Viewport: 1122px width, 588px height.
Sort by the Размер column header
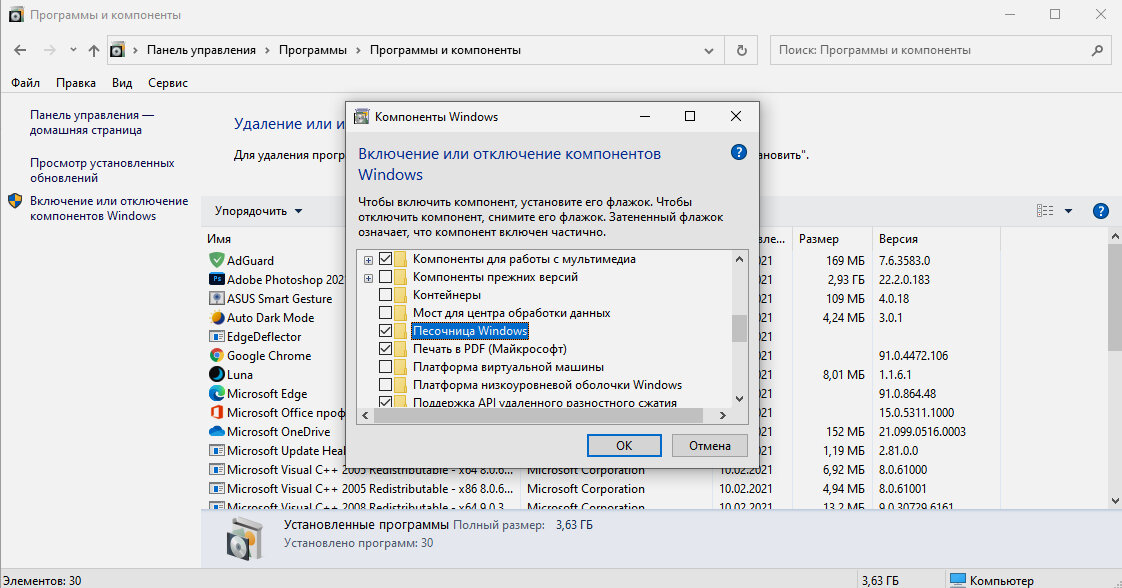819,239
